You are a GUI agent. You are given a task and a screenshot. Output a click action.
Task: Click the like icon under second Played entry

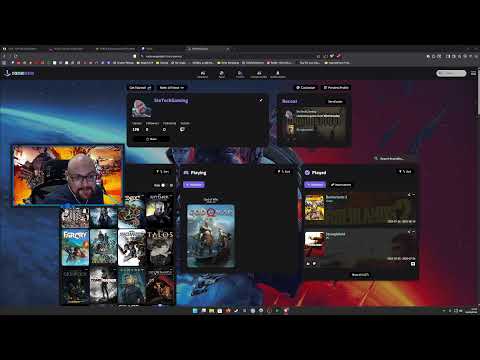pyautogui.click(x=308, y=264)
